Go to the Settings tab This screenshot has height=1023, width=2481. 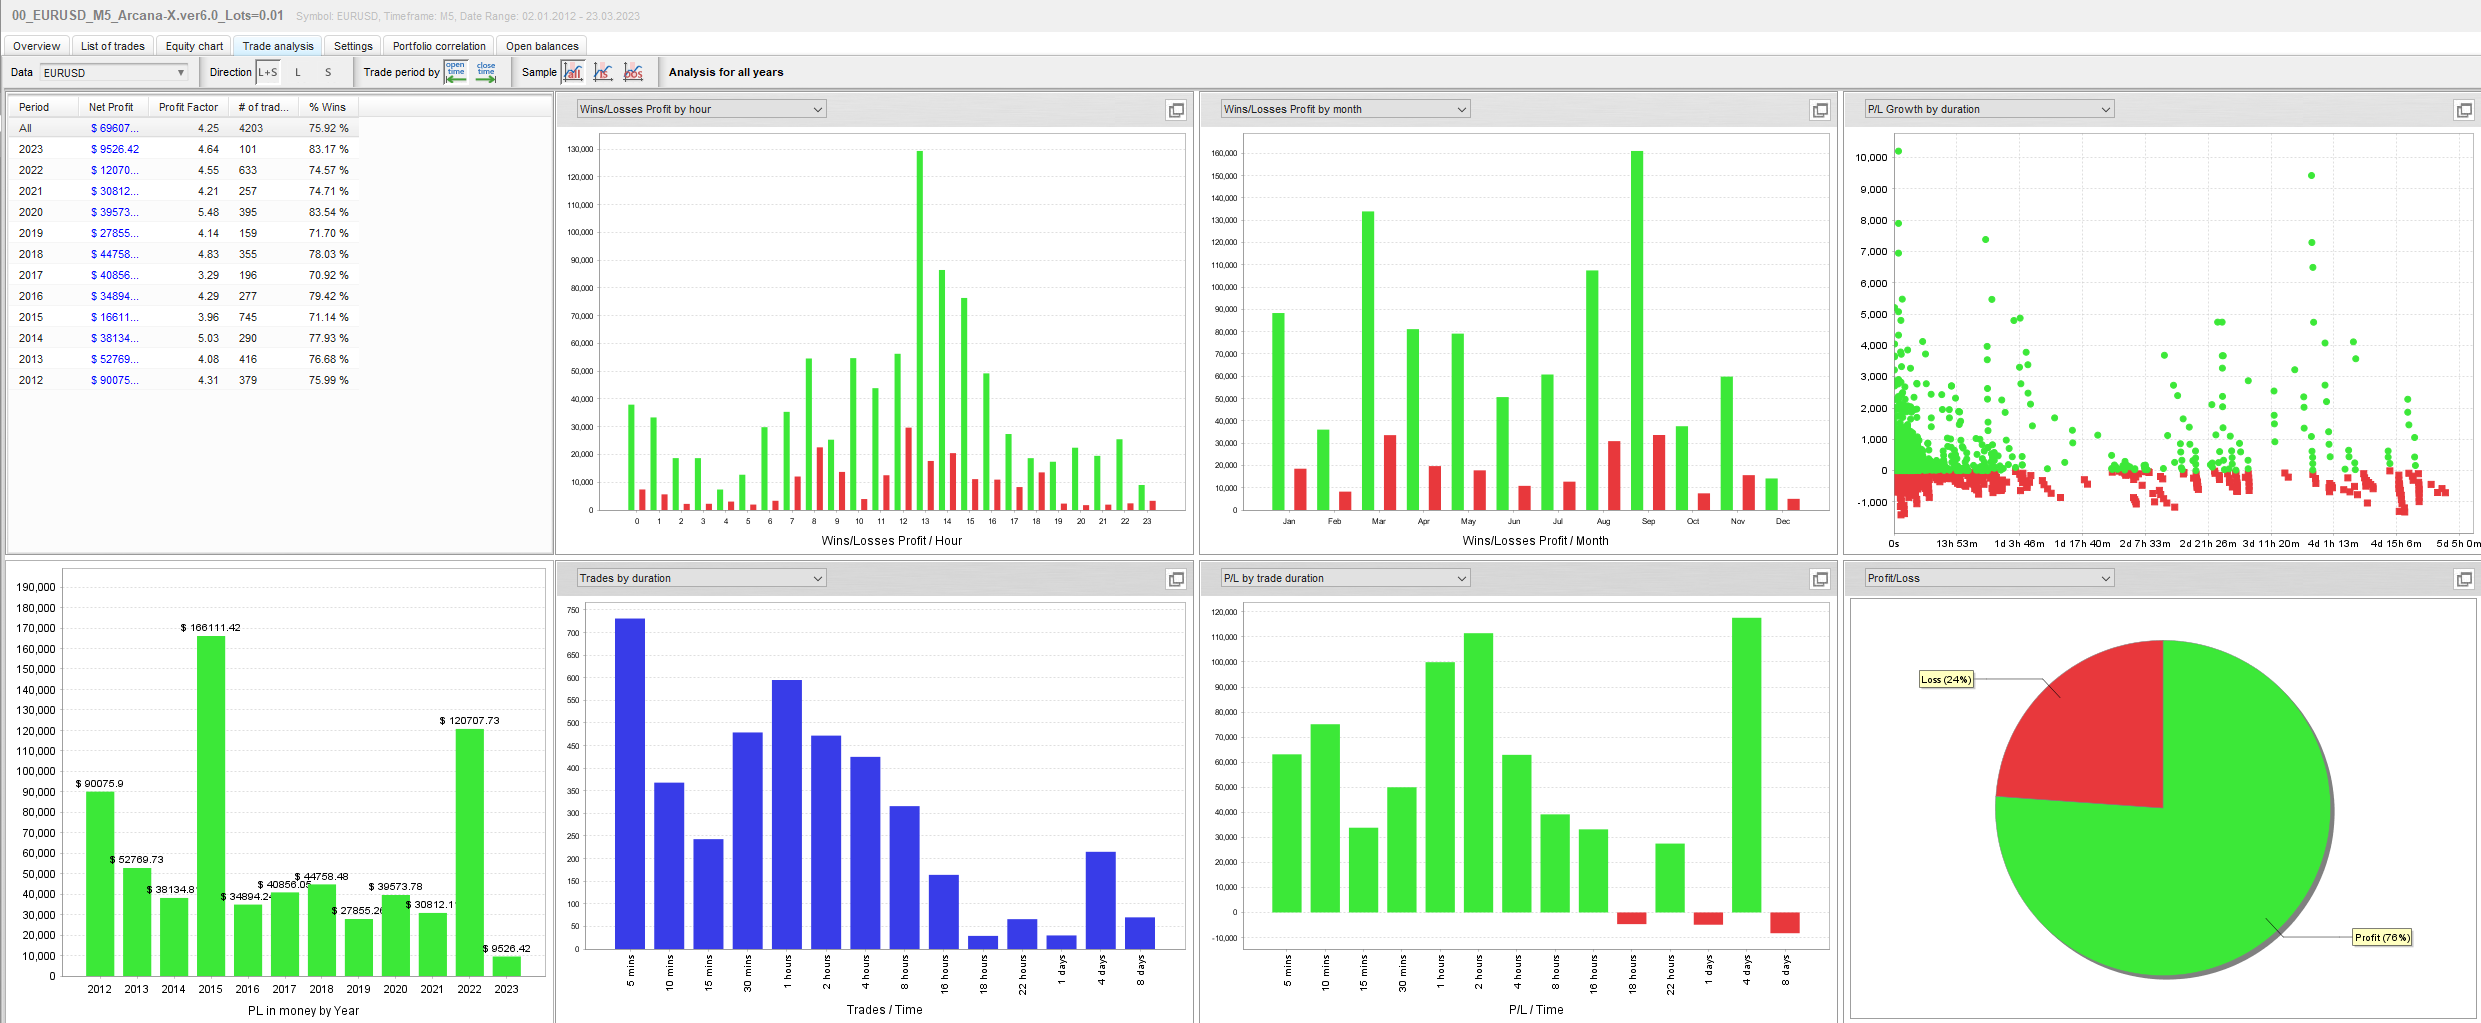pos(353,46)
